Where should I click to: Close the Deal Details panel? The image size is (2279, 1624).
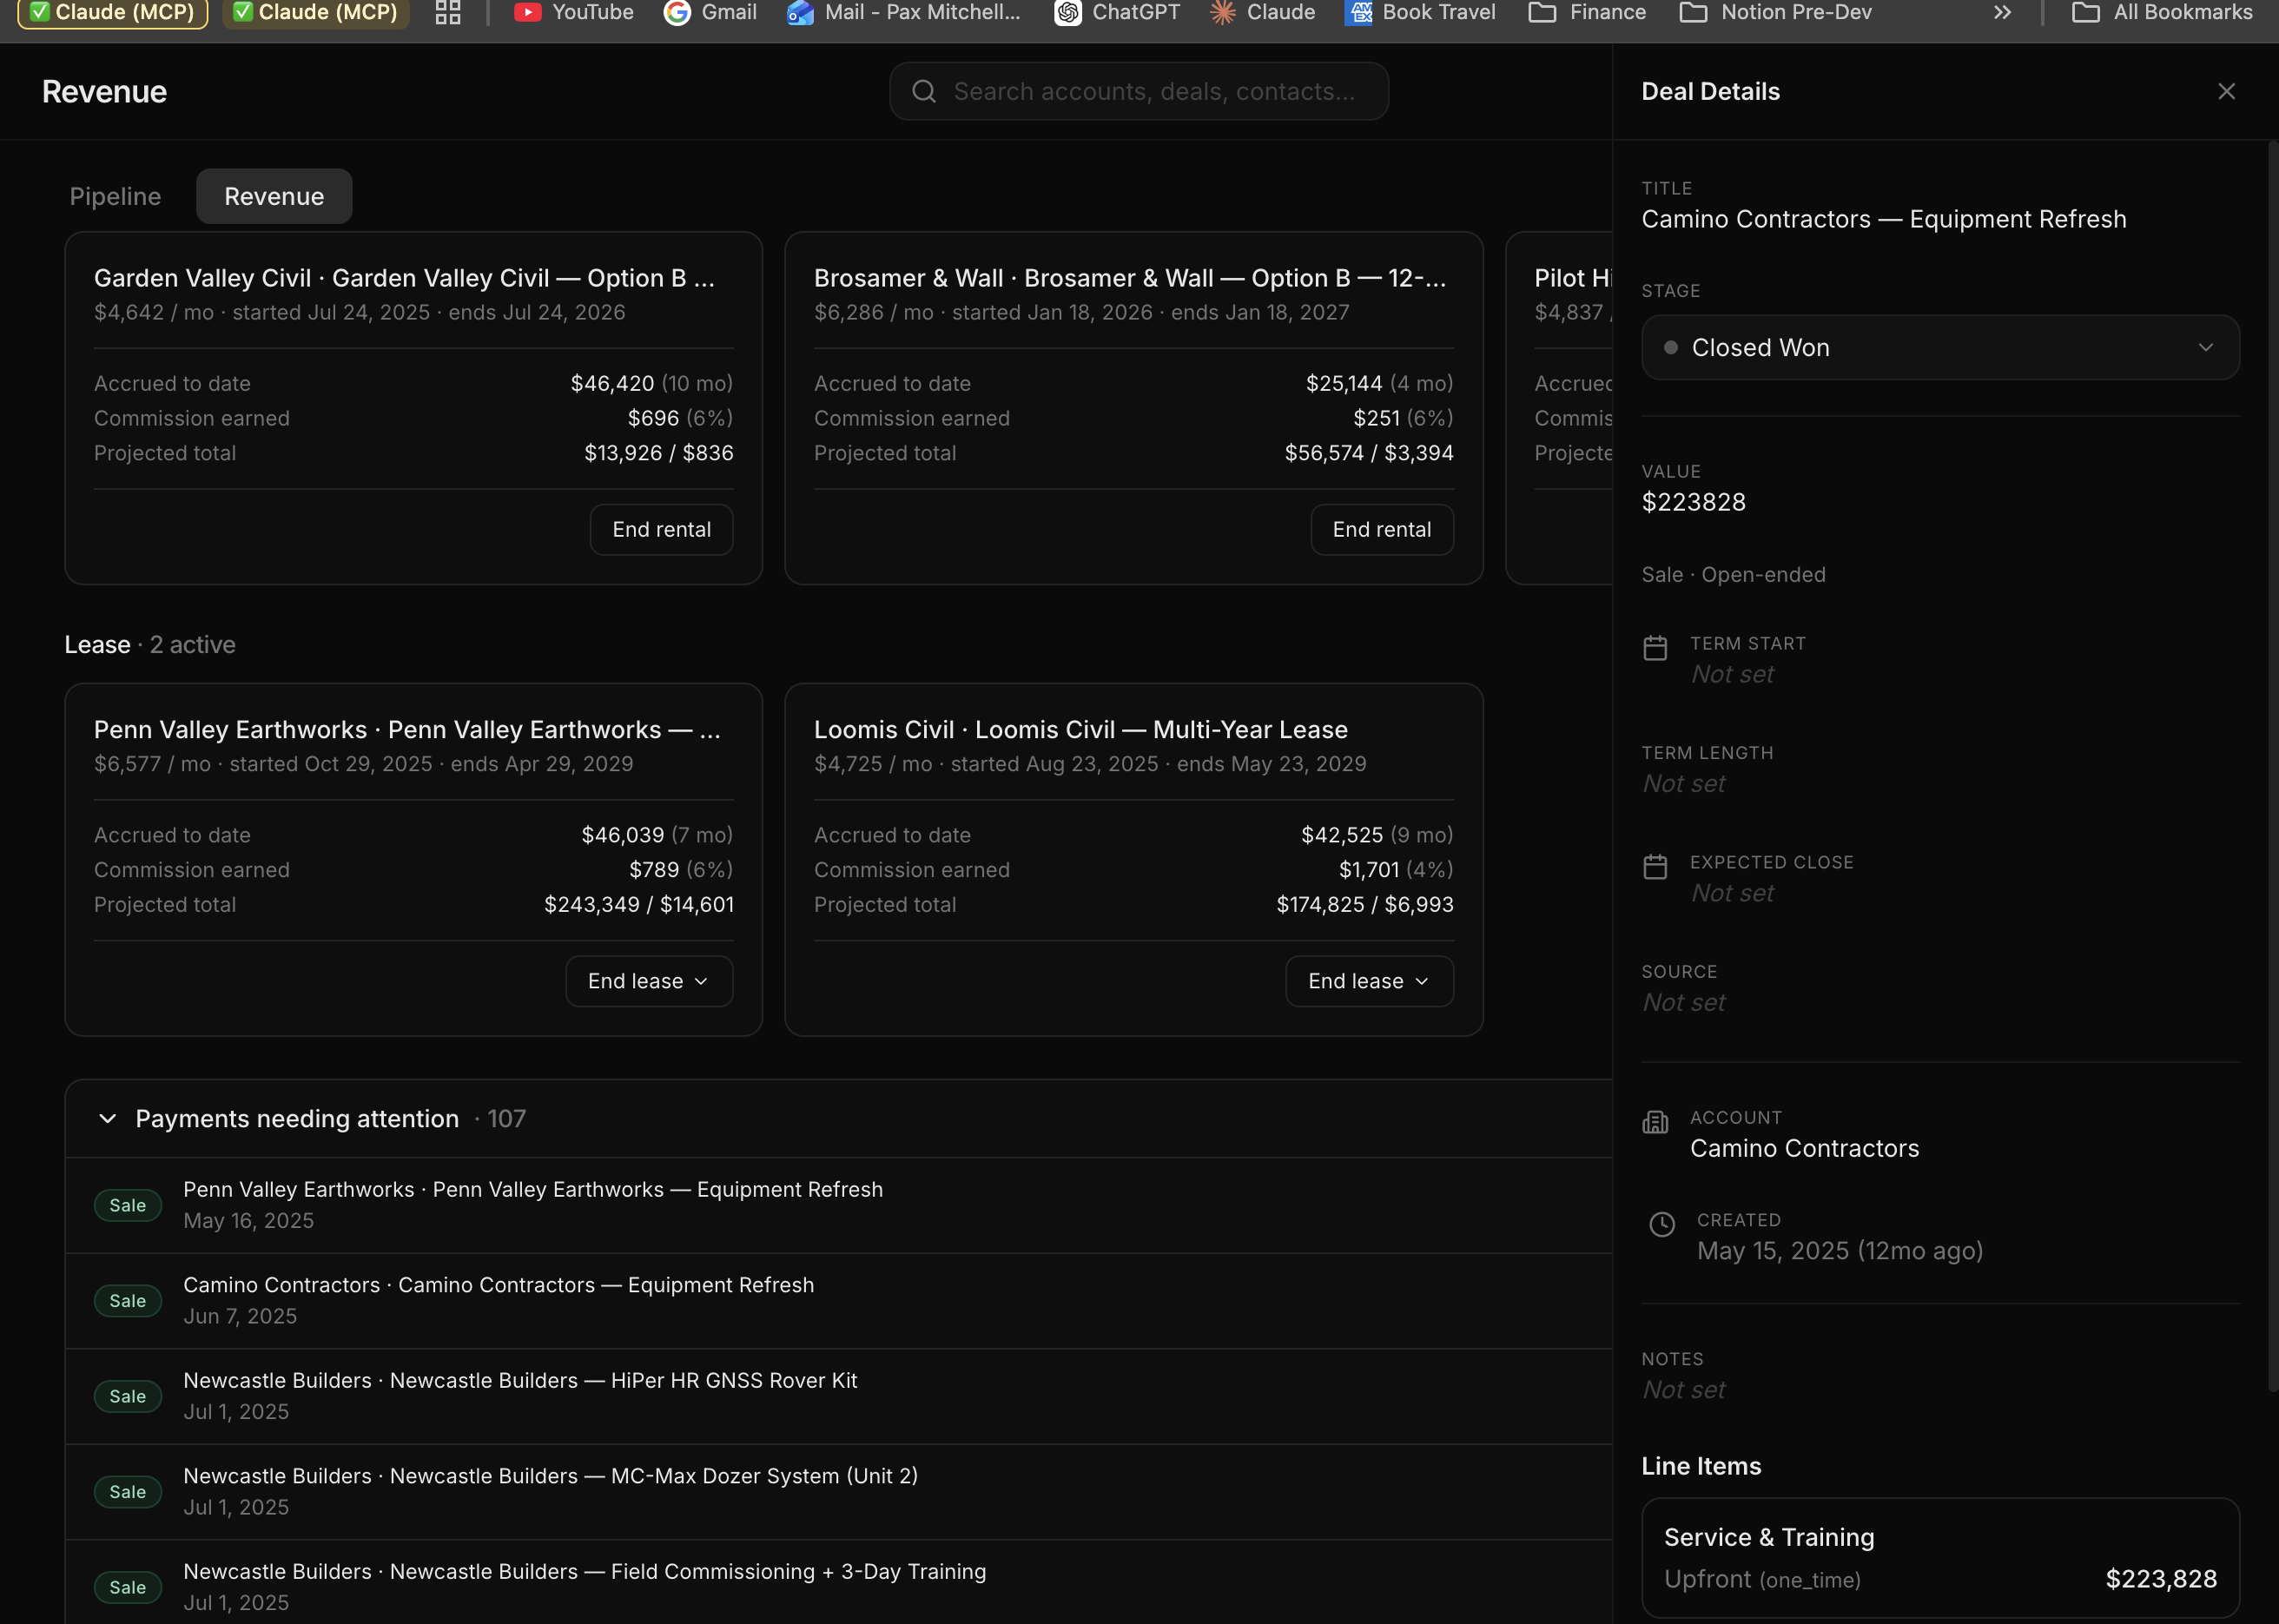[2226, 91]
